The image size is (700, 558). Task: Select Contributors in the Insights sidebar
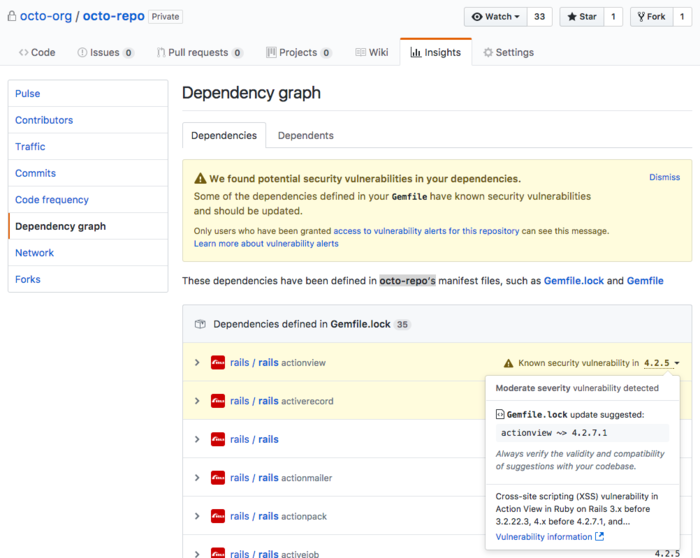coord(44,120)
